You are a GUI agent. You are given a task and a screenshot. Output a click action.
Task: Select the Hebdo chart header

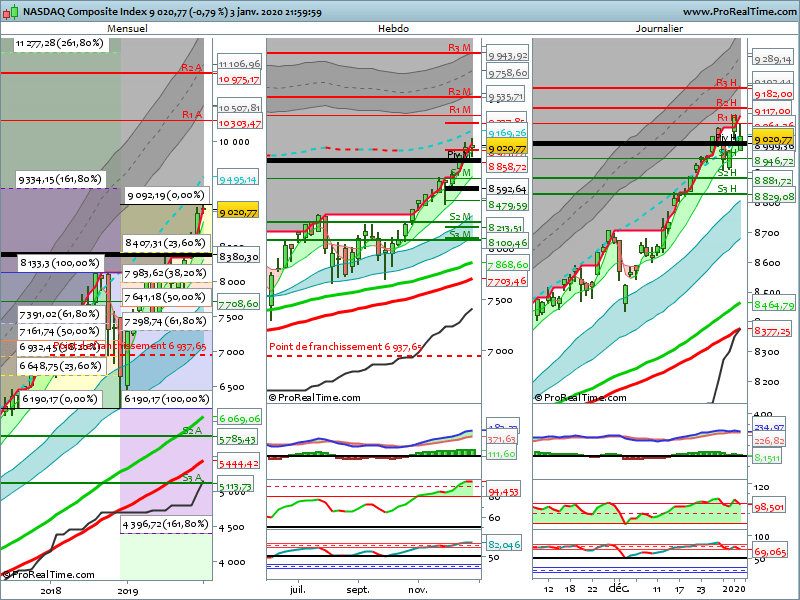(393, 29)
